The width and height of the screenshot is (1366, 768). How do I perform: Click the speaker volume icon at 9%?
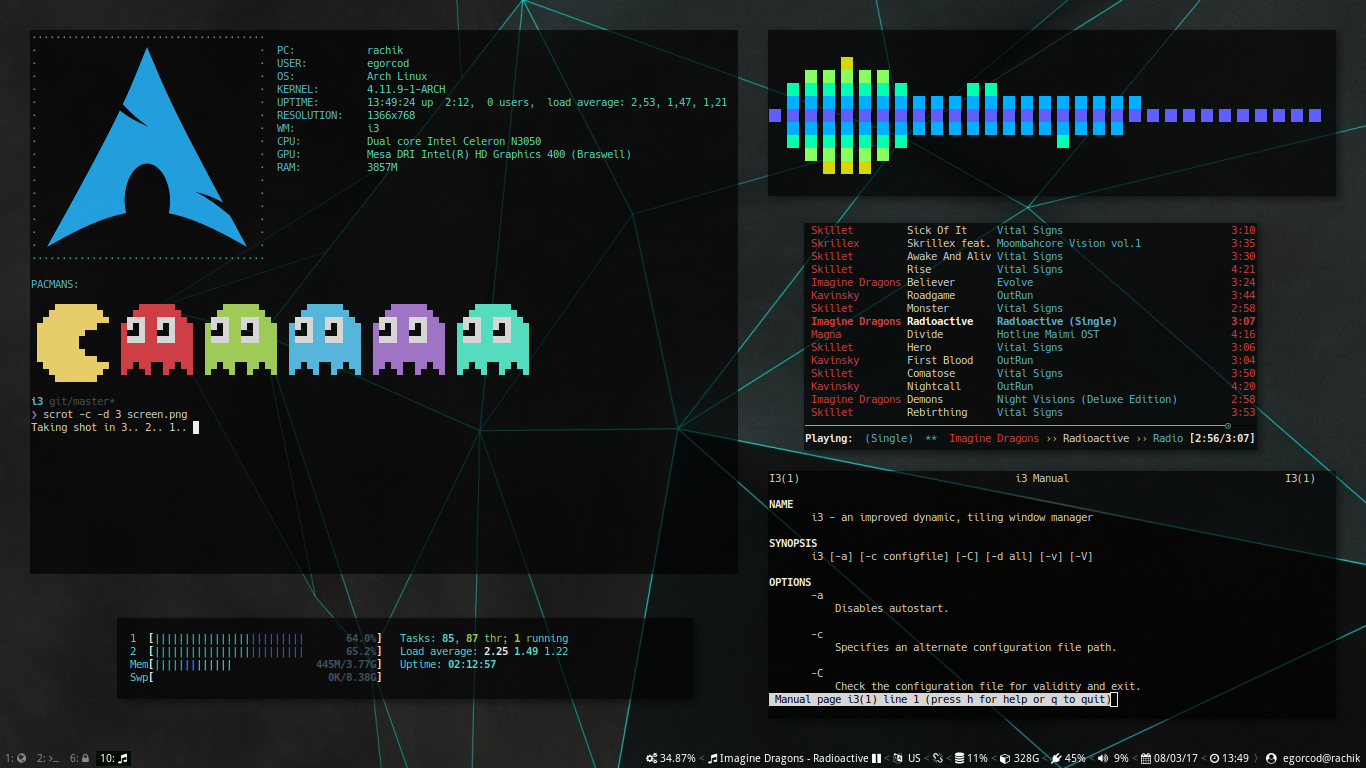[x=1104, y=758]
